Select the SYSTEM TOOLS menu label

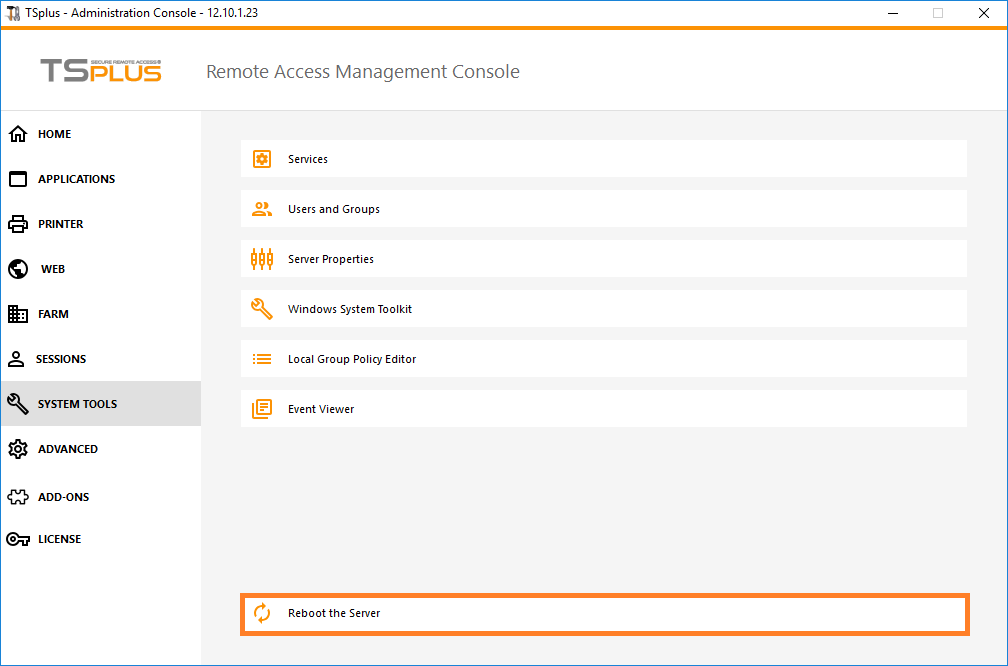[x=77, y=404]
